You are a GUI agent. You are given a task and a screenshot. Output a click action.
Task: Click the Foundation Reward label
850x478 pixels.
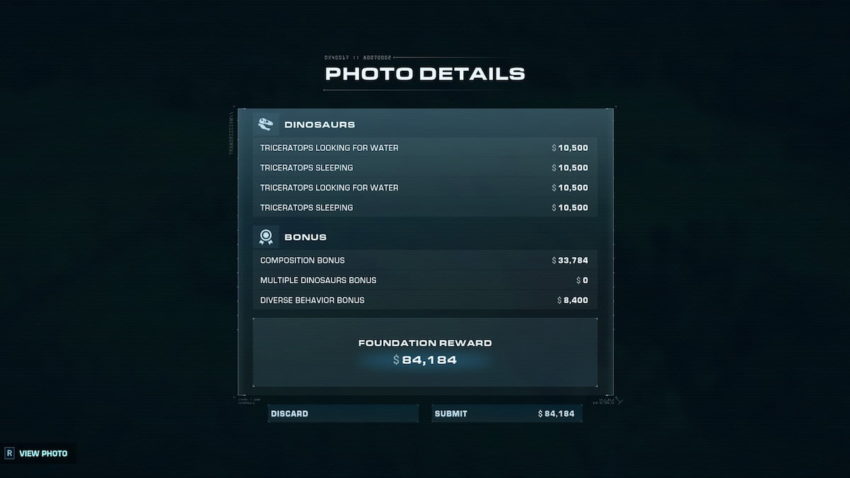tap(425, 343)
